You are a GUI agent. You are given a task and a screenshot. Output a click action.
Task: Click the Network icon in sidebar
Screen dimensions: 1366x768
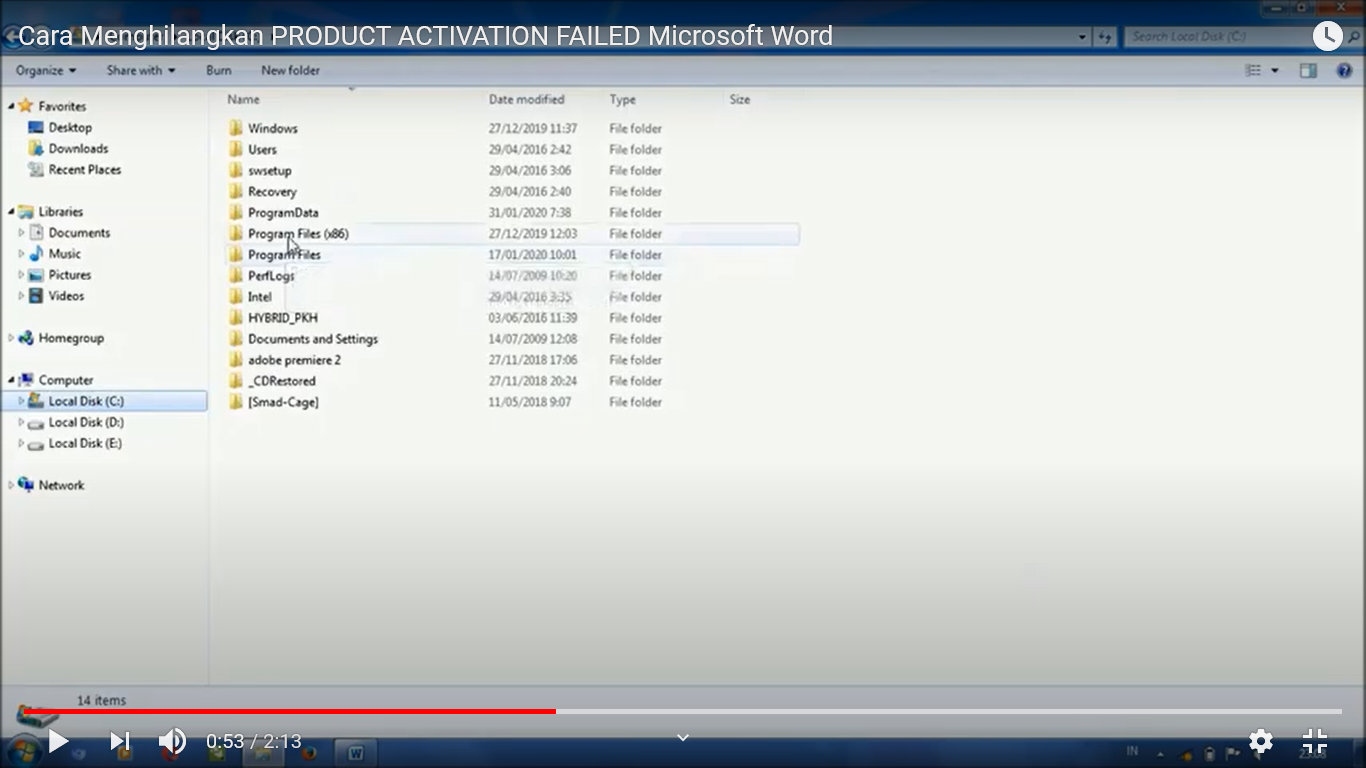(x=26, y=485)
